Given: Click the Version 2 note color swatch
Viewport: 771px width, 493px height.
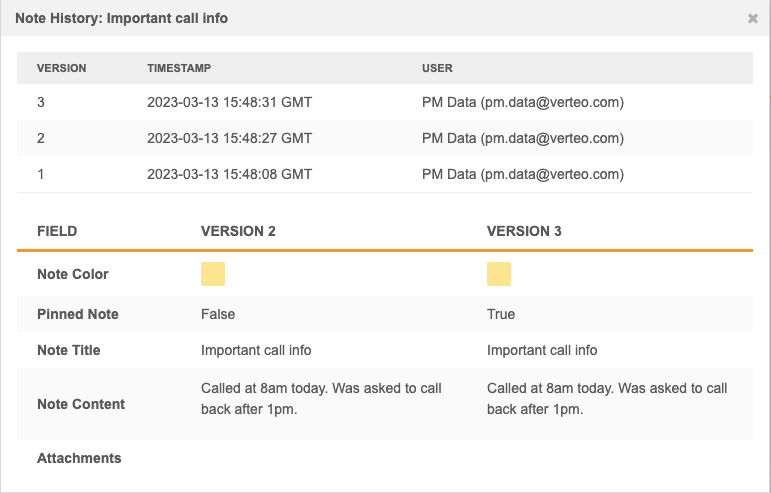Looking at the screenshot, I should point(213,274).
